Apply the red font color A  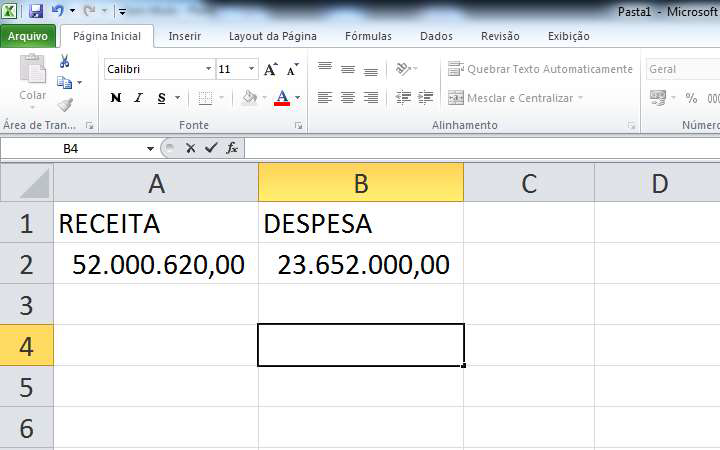point(282,97)
